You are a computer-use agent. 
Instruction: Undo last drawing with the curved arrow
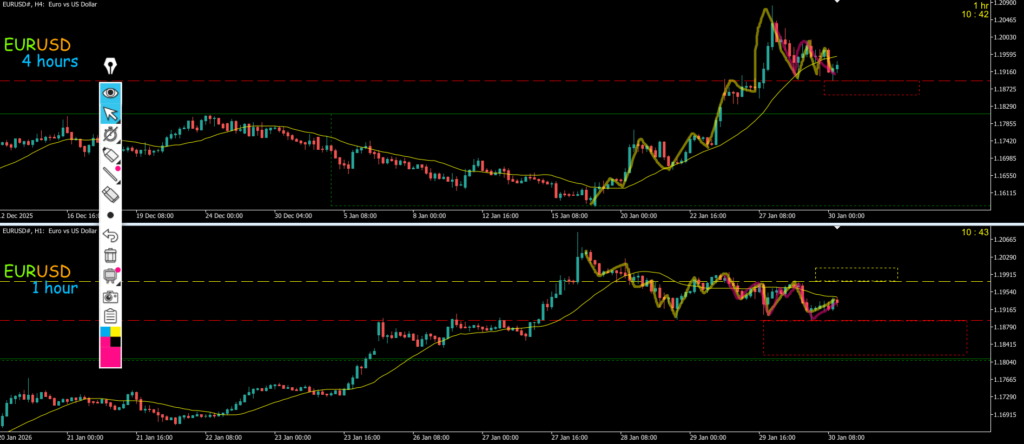110,235
